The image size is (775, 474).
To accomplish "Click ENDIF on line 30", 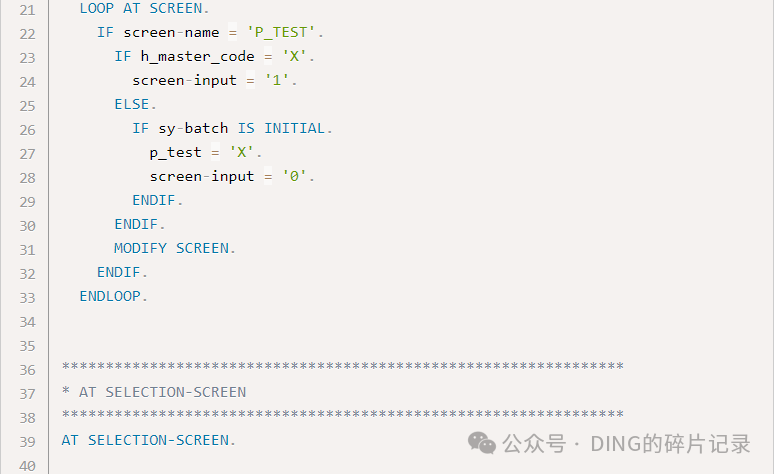I will [x=136, y=224].
